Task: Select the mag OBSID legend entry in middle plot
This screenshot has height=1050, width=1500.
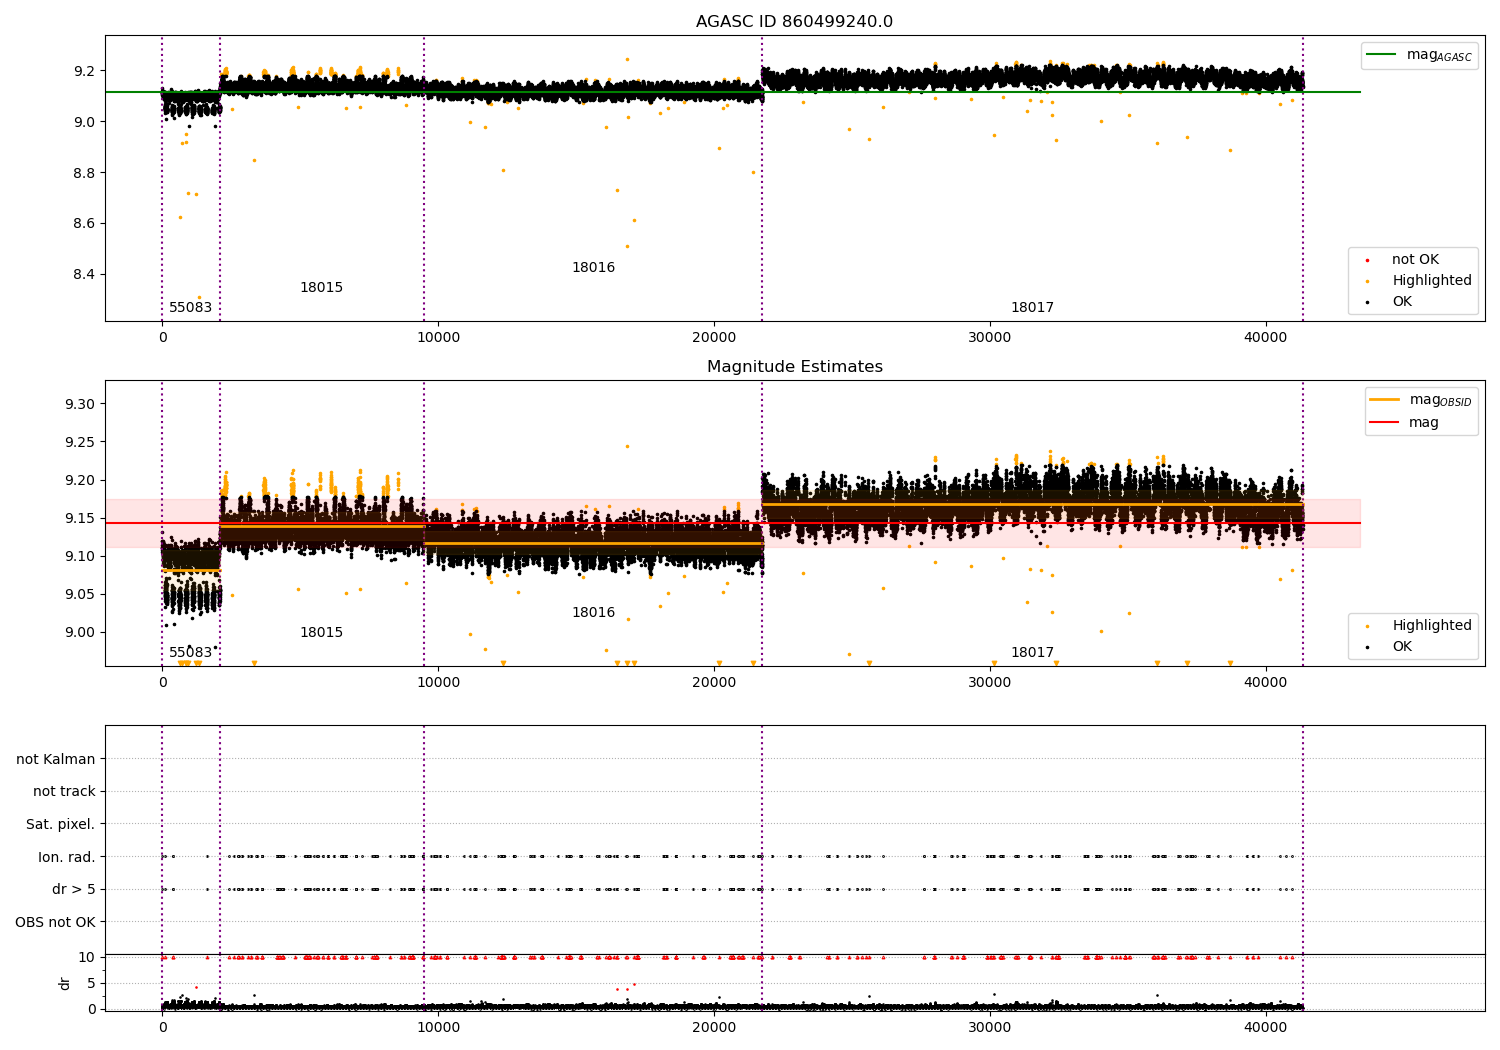Action: (x=1421, y=400)
